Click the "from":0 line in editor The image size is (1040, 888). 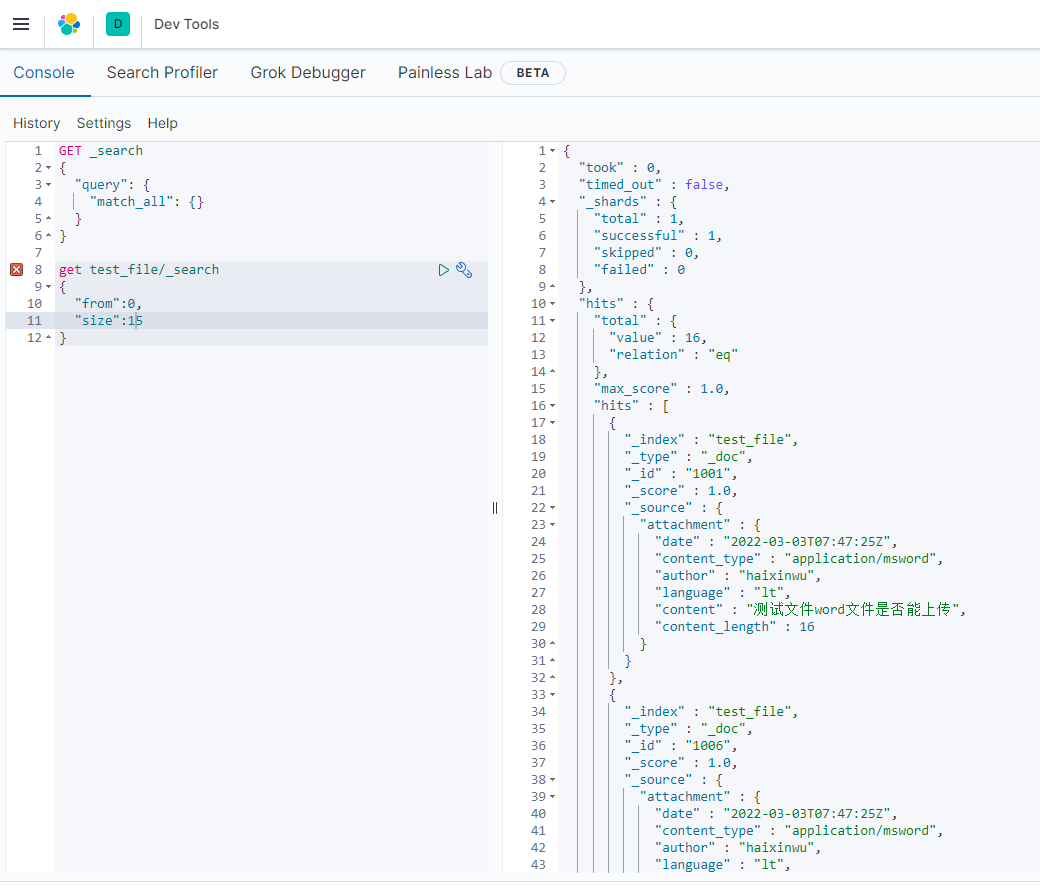coord(108,304)
